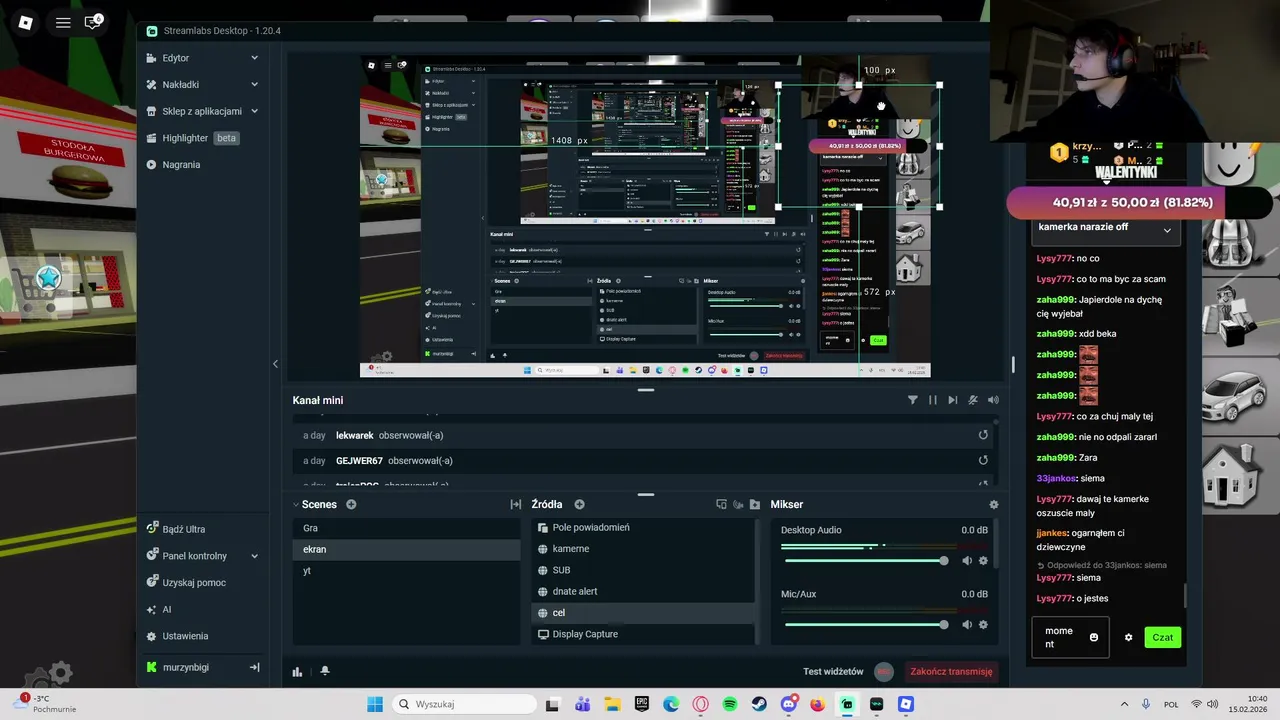Replay GEJWER67 follow alert
1280x720 pixels.
[x=983, y=461]
